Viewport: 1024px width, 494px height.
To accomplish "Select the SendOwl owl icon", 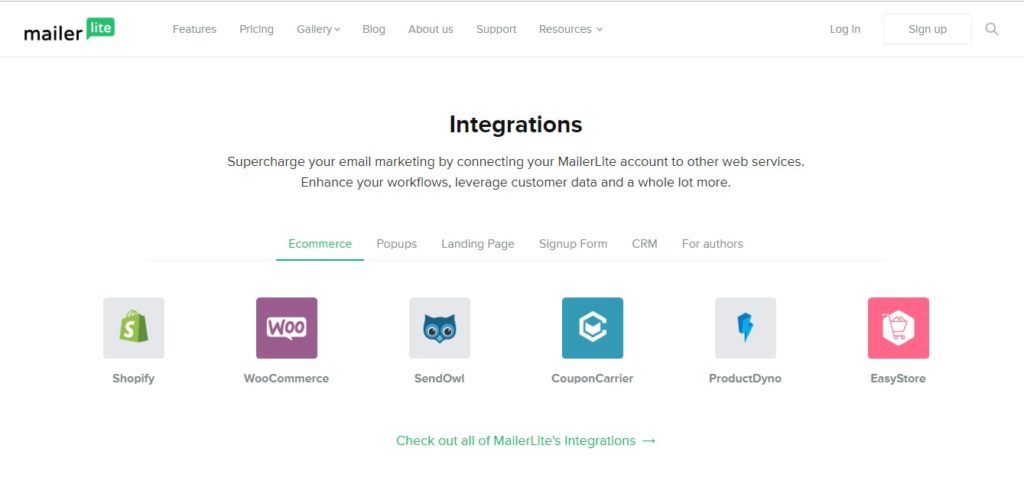I will click(439, 328).
